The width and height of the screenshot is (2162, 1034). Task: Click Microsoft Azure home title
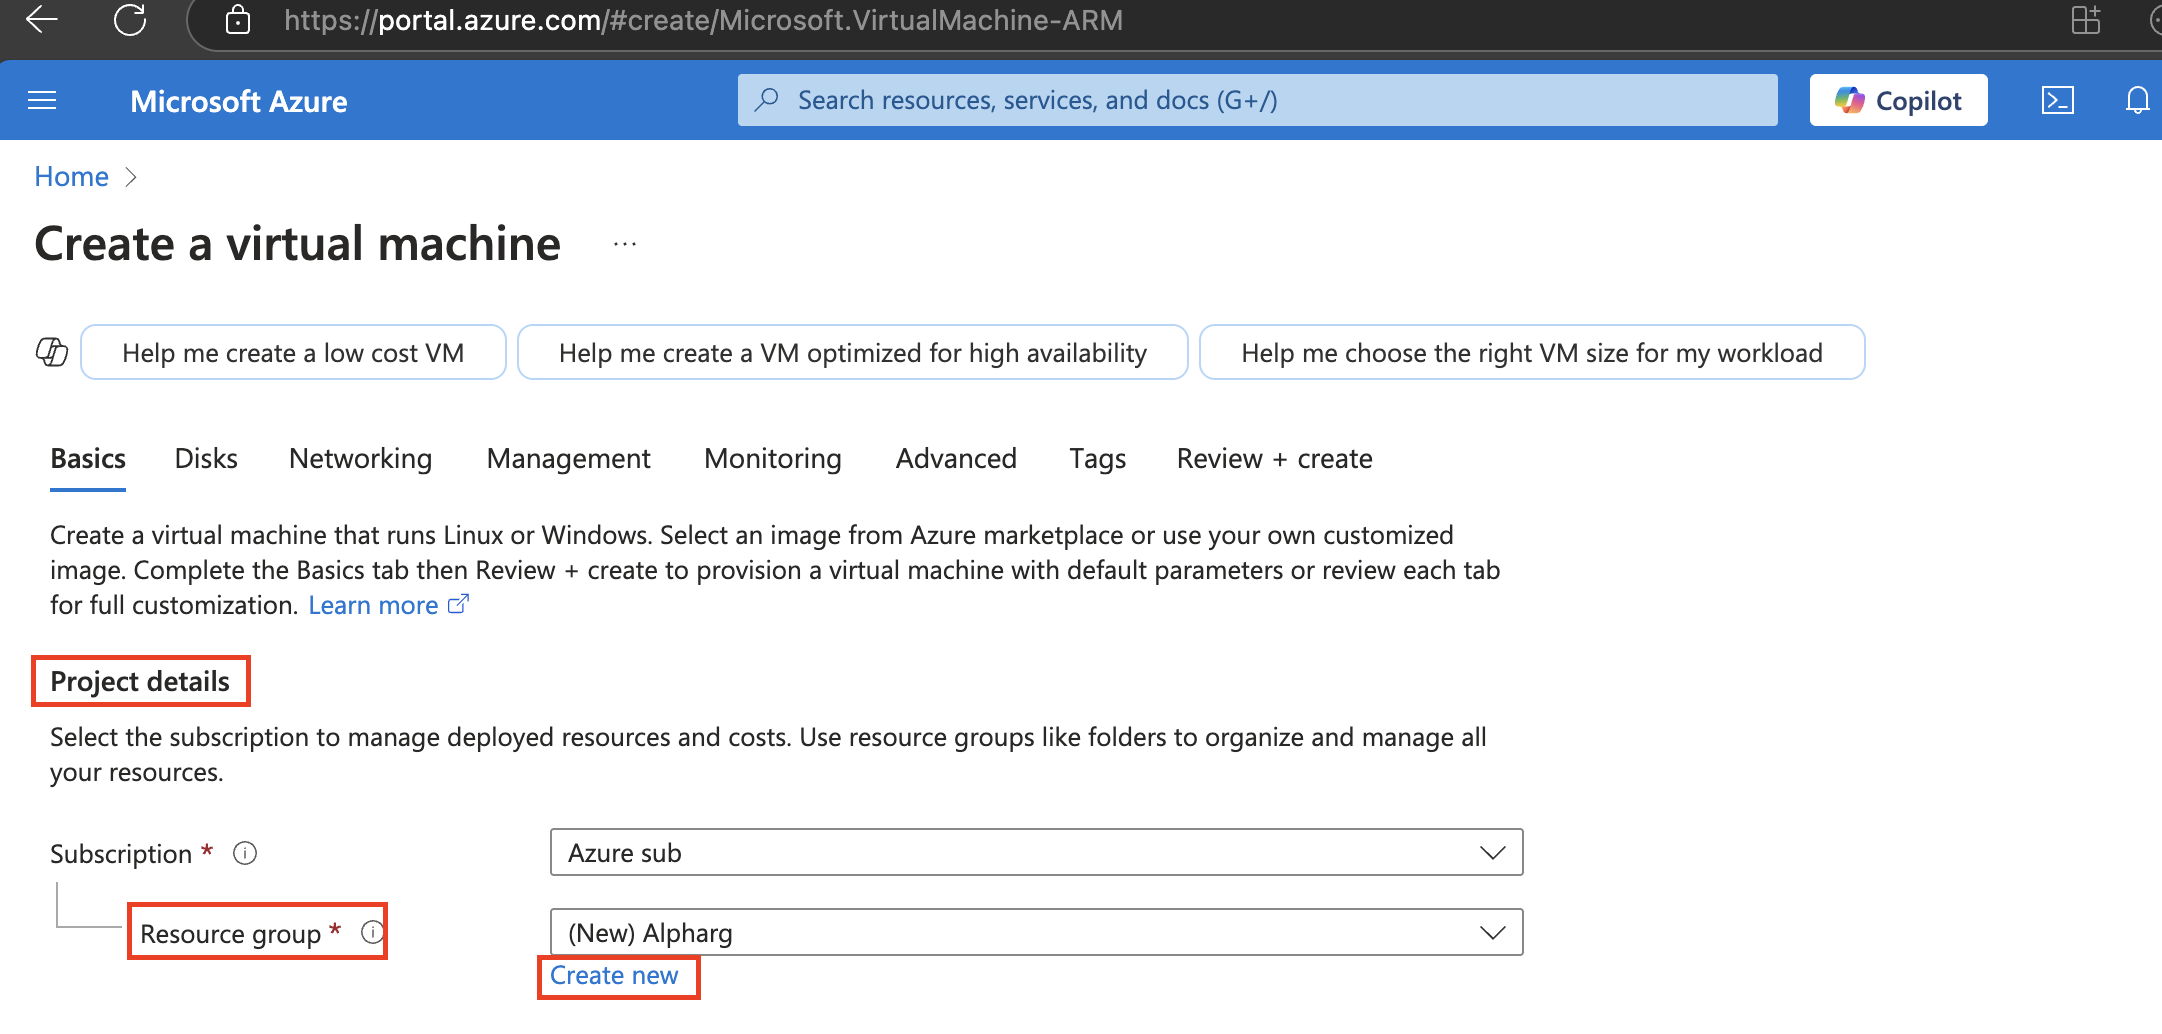[x=239, y=101]
